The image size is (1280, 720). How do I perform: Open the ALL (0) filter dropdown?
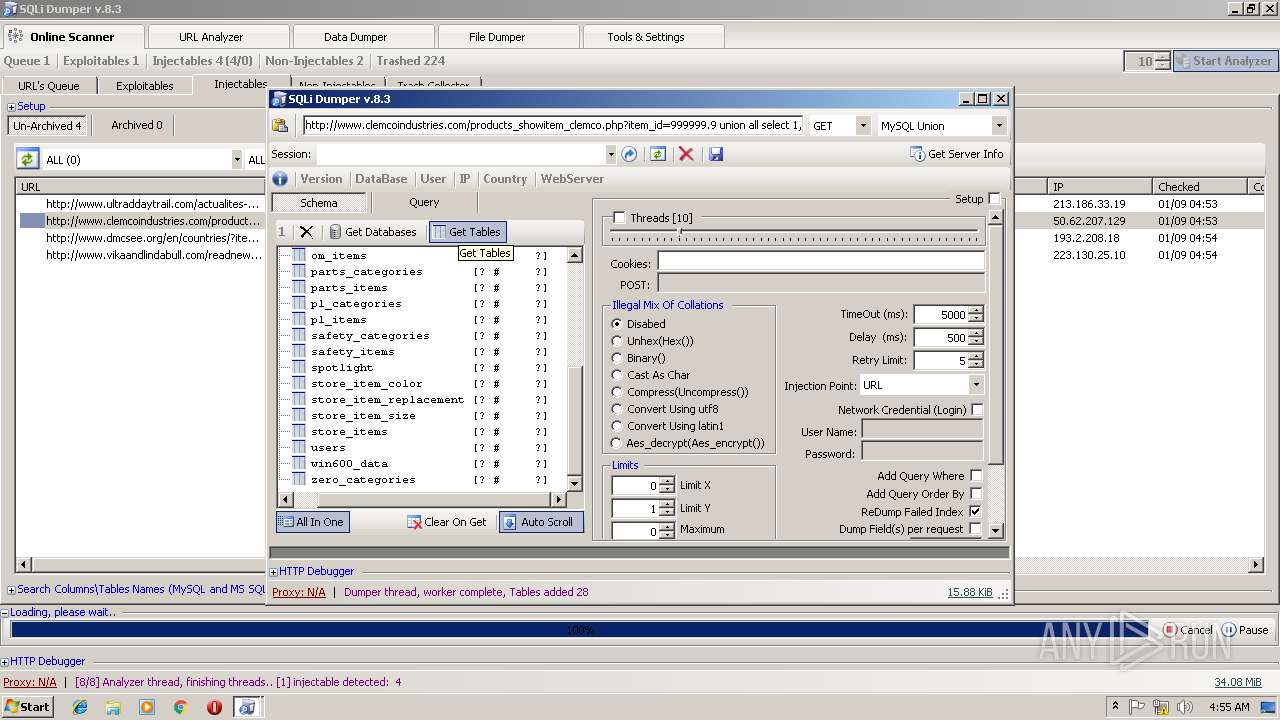click(237, 160)
